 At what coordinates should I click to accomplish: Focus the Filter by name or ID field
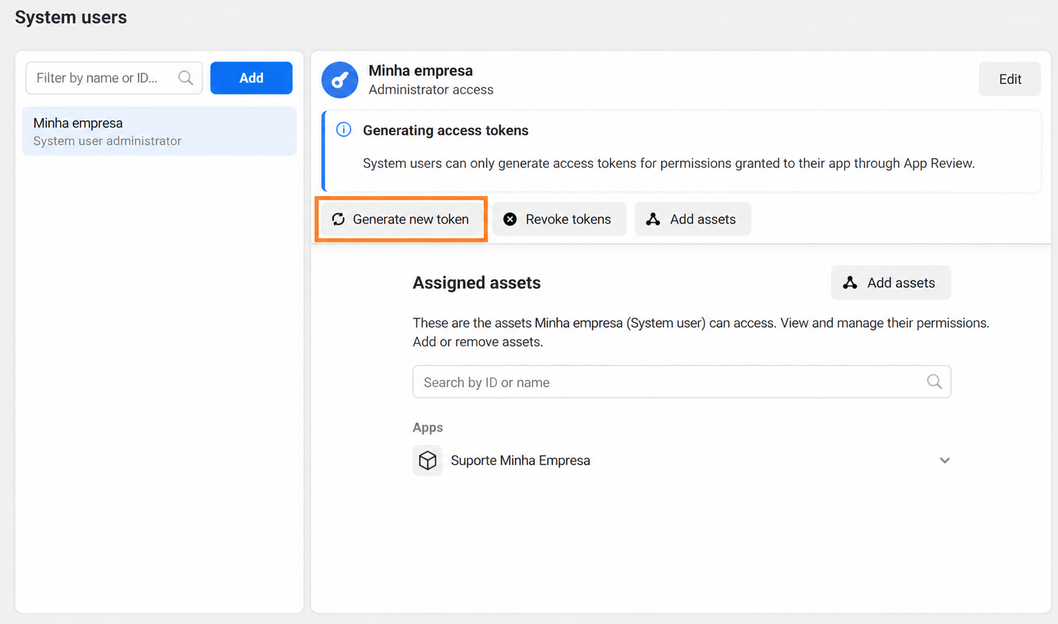(114, 78)
